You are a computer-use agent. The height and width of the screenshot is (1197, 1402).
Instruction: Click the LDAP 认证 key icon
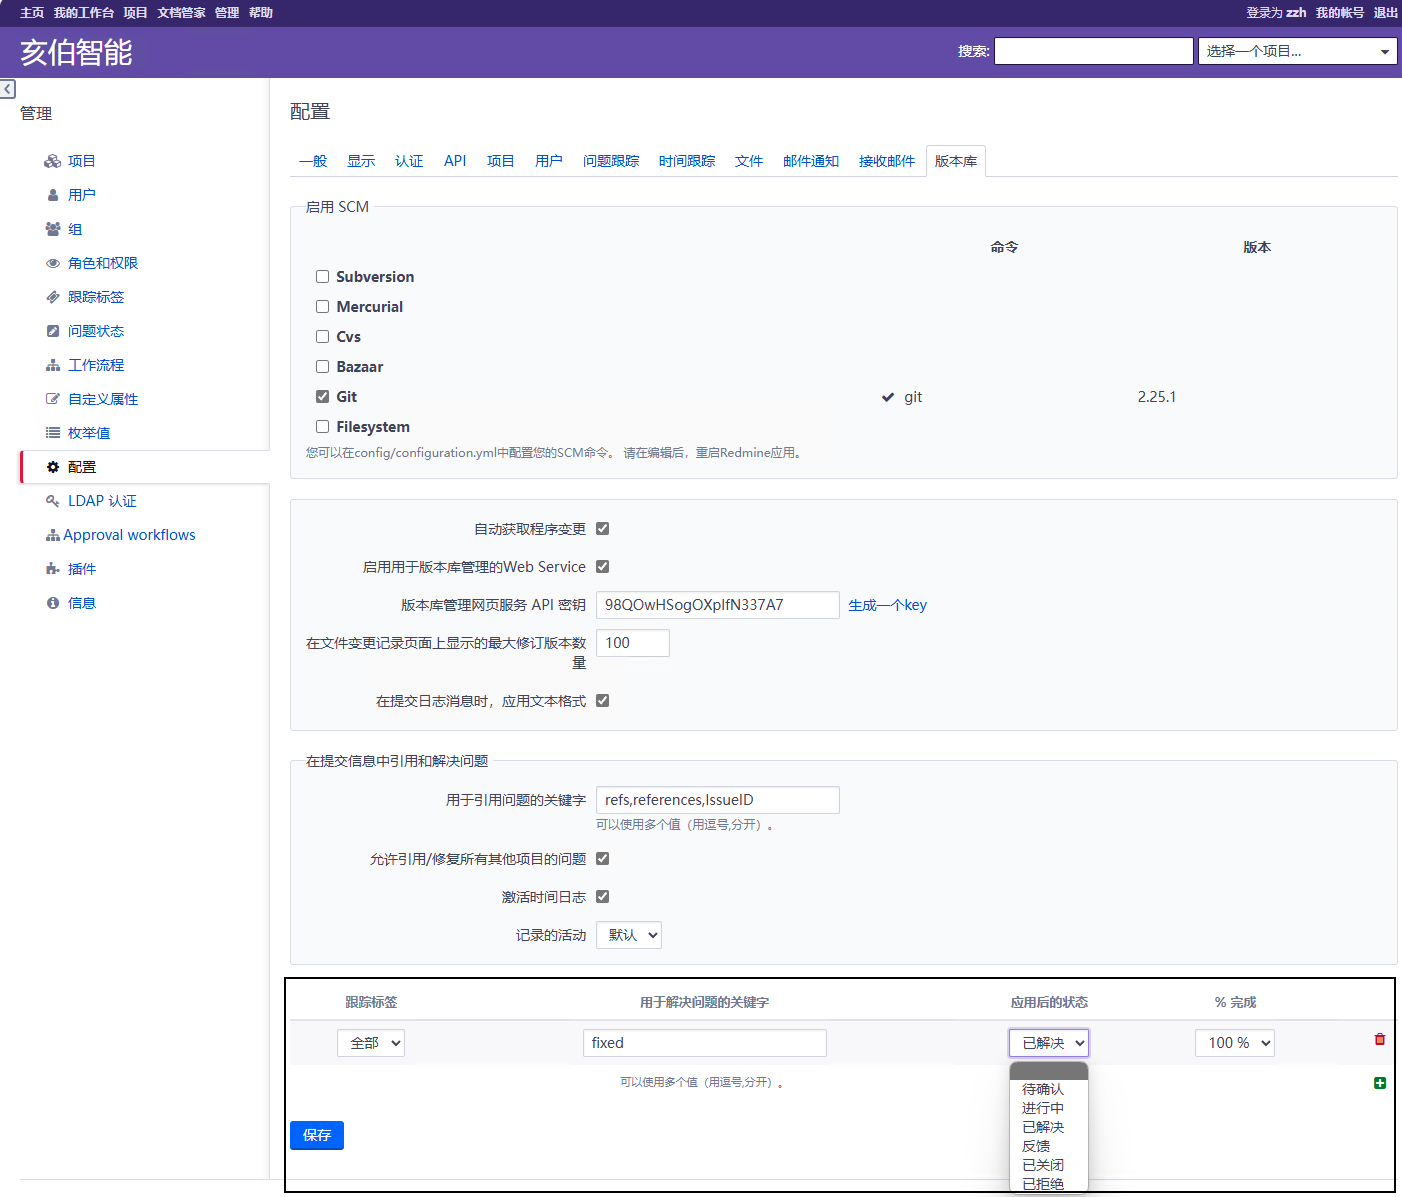[53, 501]
